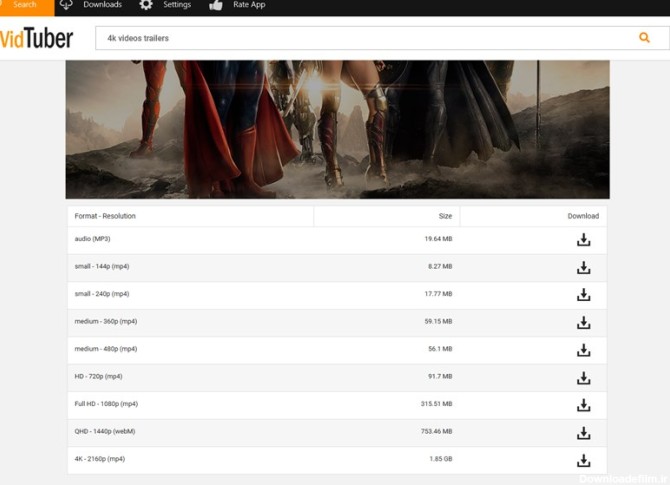Select the 4K - 2160p (mp4) row label

[100, 459]
